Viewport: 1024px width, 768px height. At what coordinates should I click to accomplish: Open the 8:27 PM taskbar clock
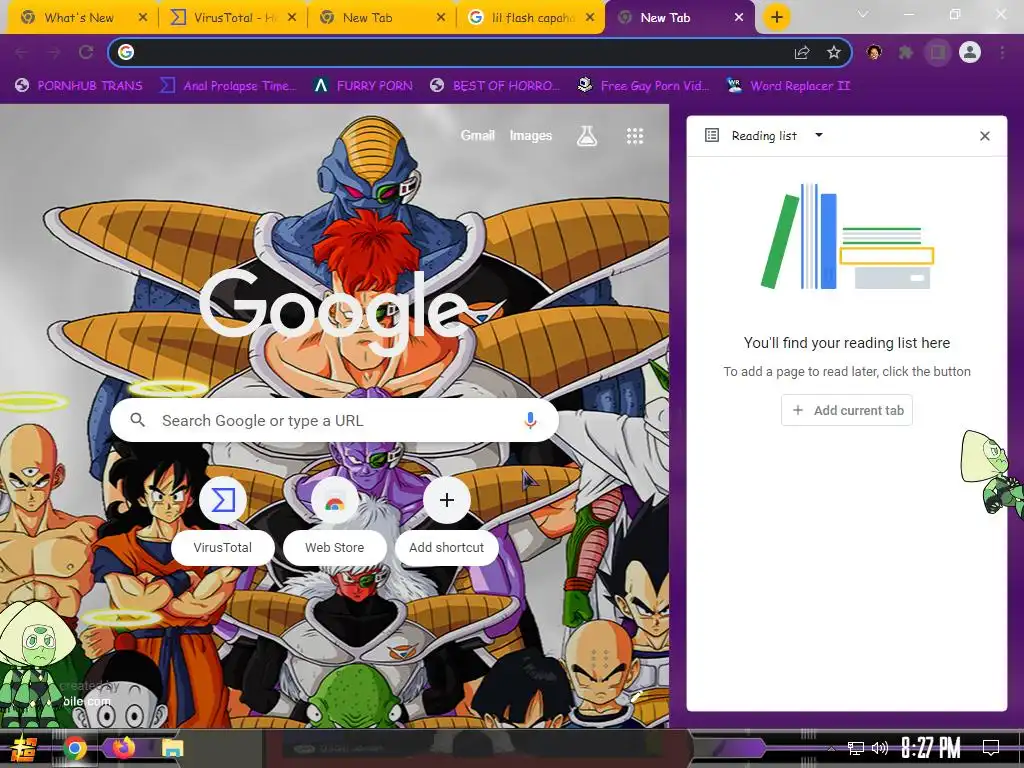931,748
